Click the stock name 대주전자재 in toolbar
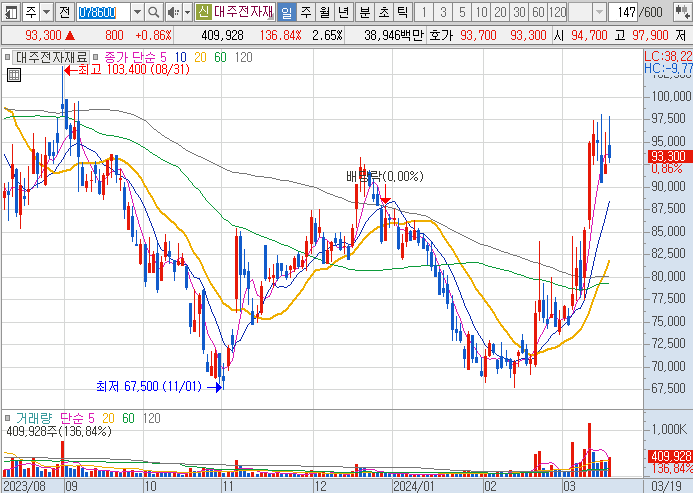Viewport: 693px width, 493px height. coord(244,12)
